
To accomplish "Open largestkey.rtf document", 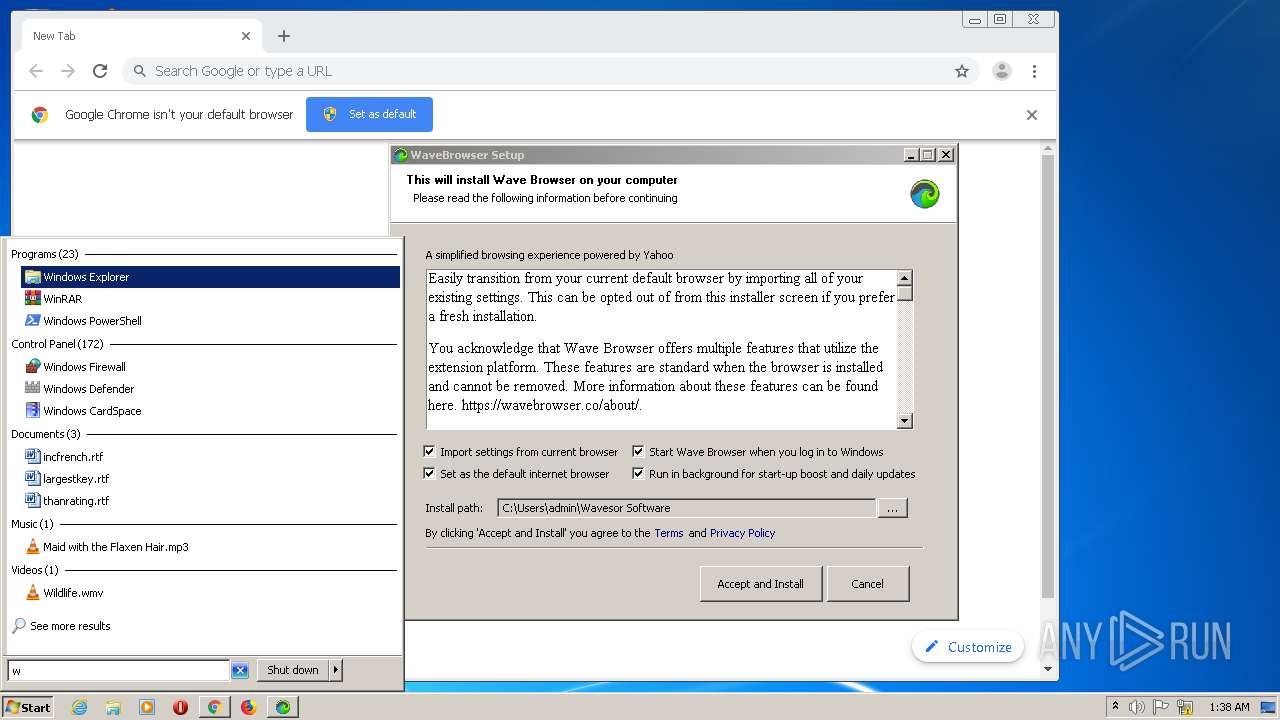I will coord(210,479).
